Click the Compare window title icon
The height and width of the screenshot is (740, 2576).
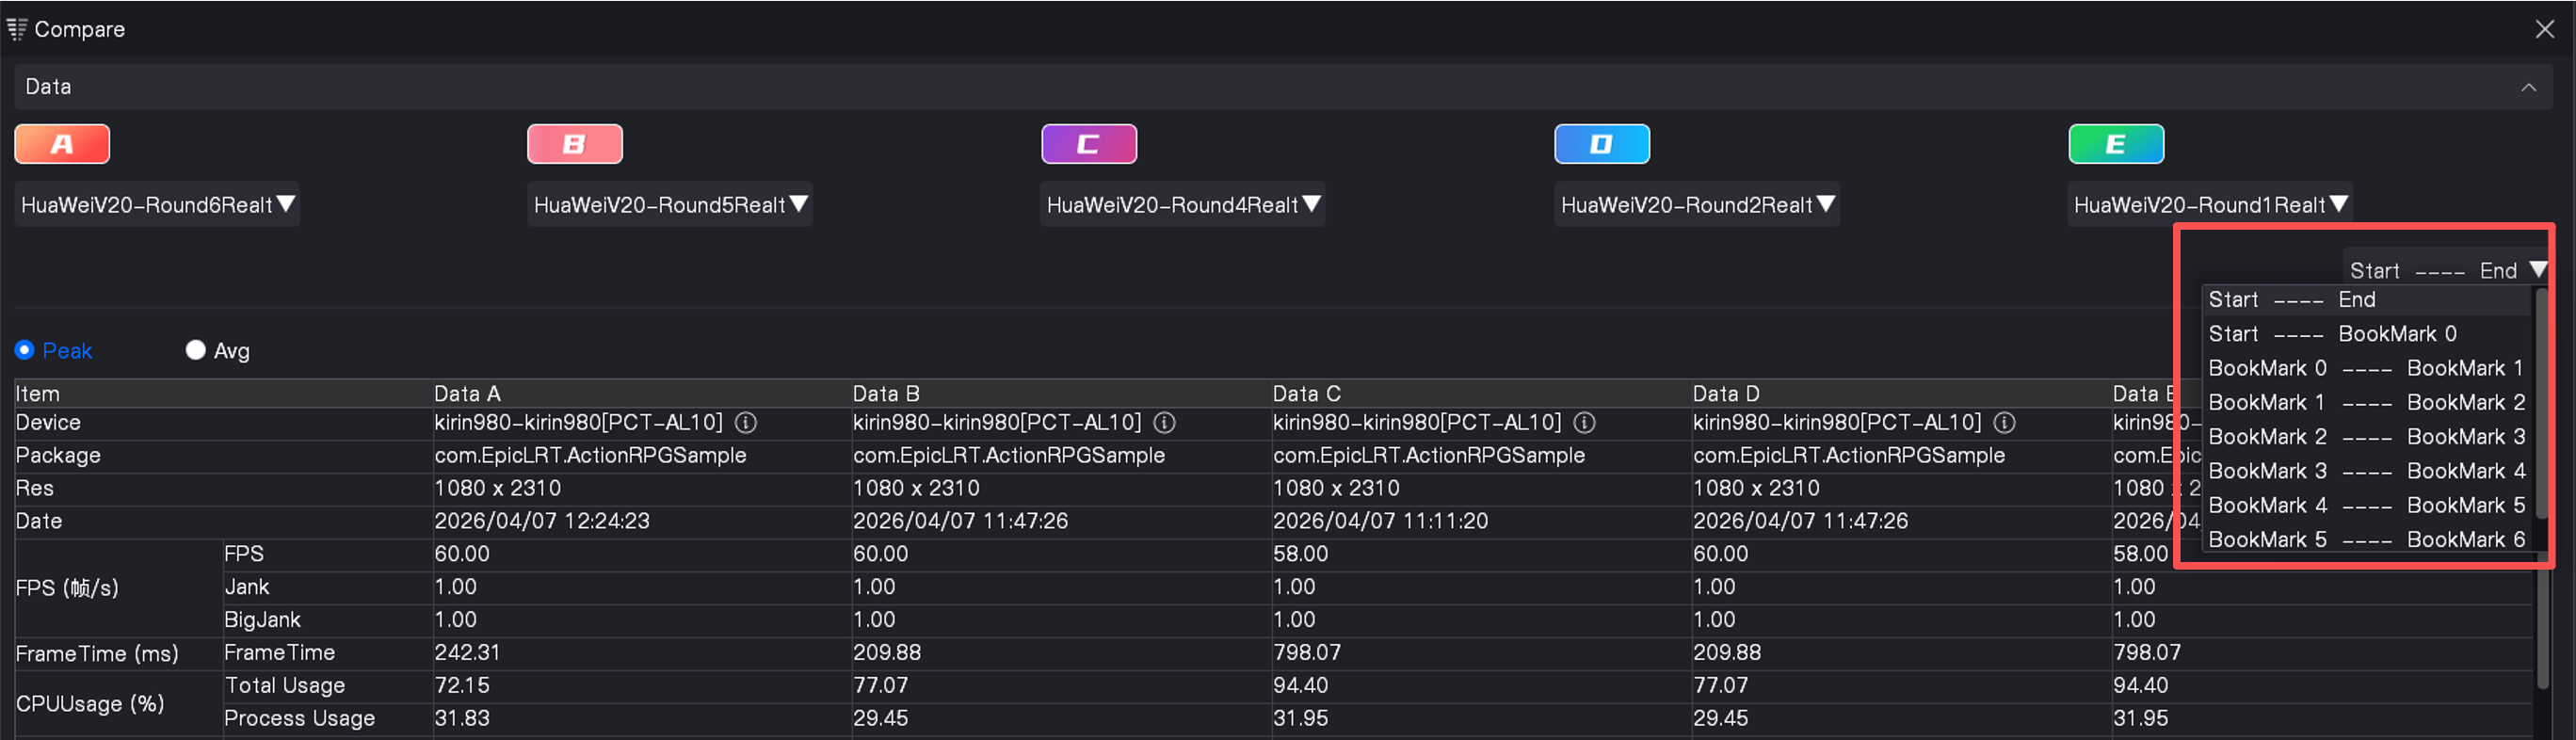[x=16, y=29]
